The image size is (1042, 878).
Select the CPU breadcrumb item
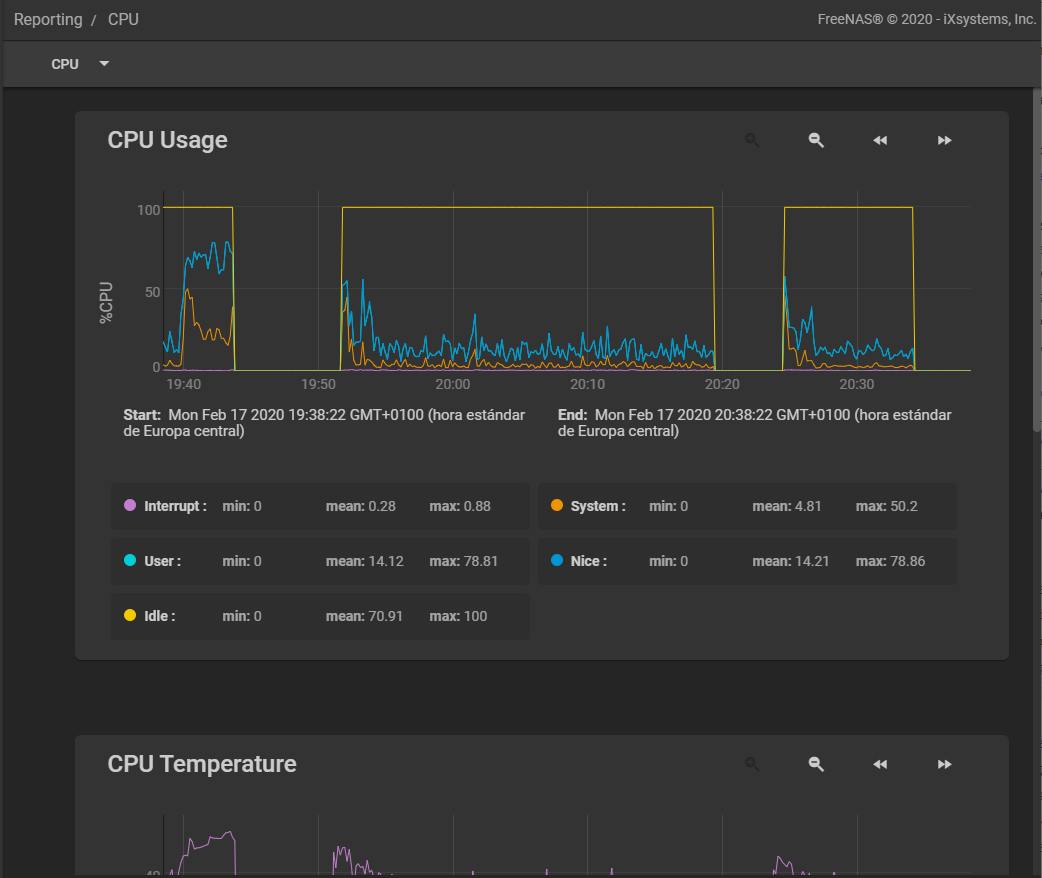tap(123, 19)
